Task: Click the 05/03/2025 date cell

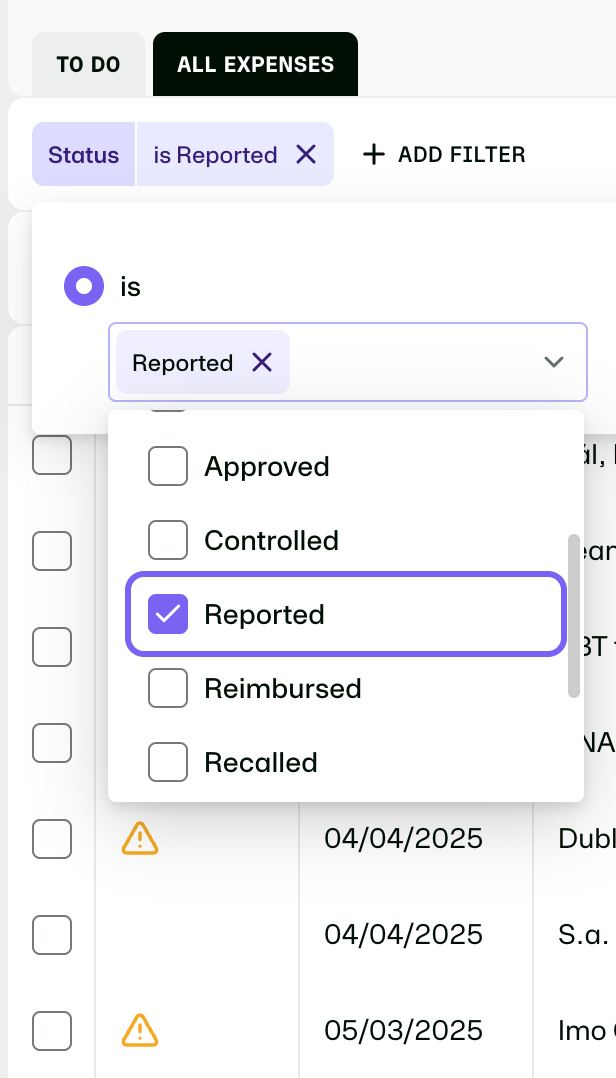Action: point(403,1031)
